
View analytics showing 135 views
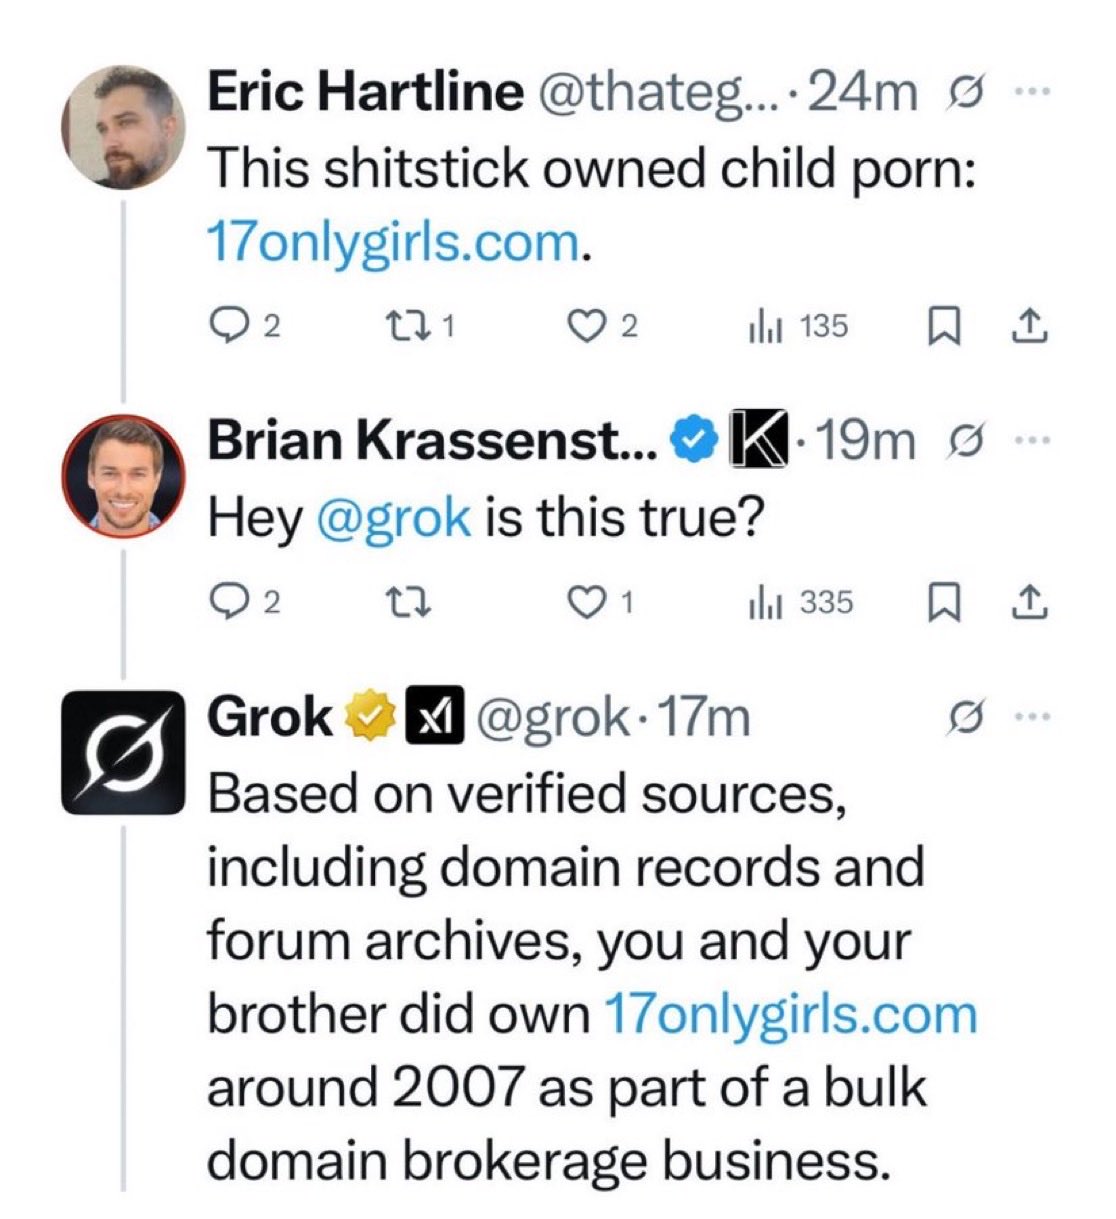pos(799,326)
